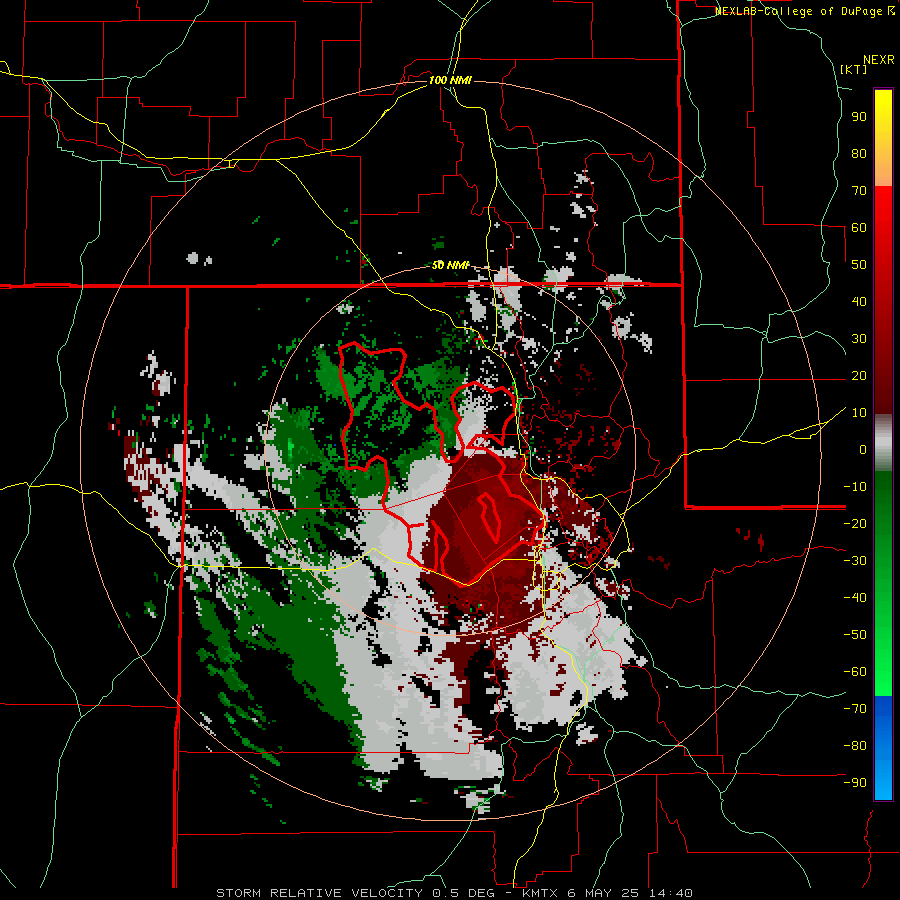Click the -10 value on velocity scale
900x900 pixels.
tap(855, 487)
